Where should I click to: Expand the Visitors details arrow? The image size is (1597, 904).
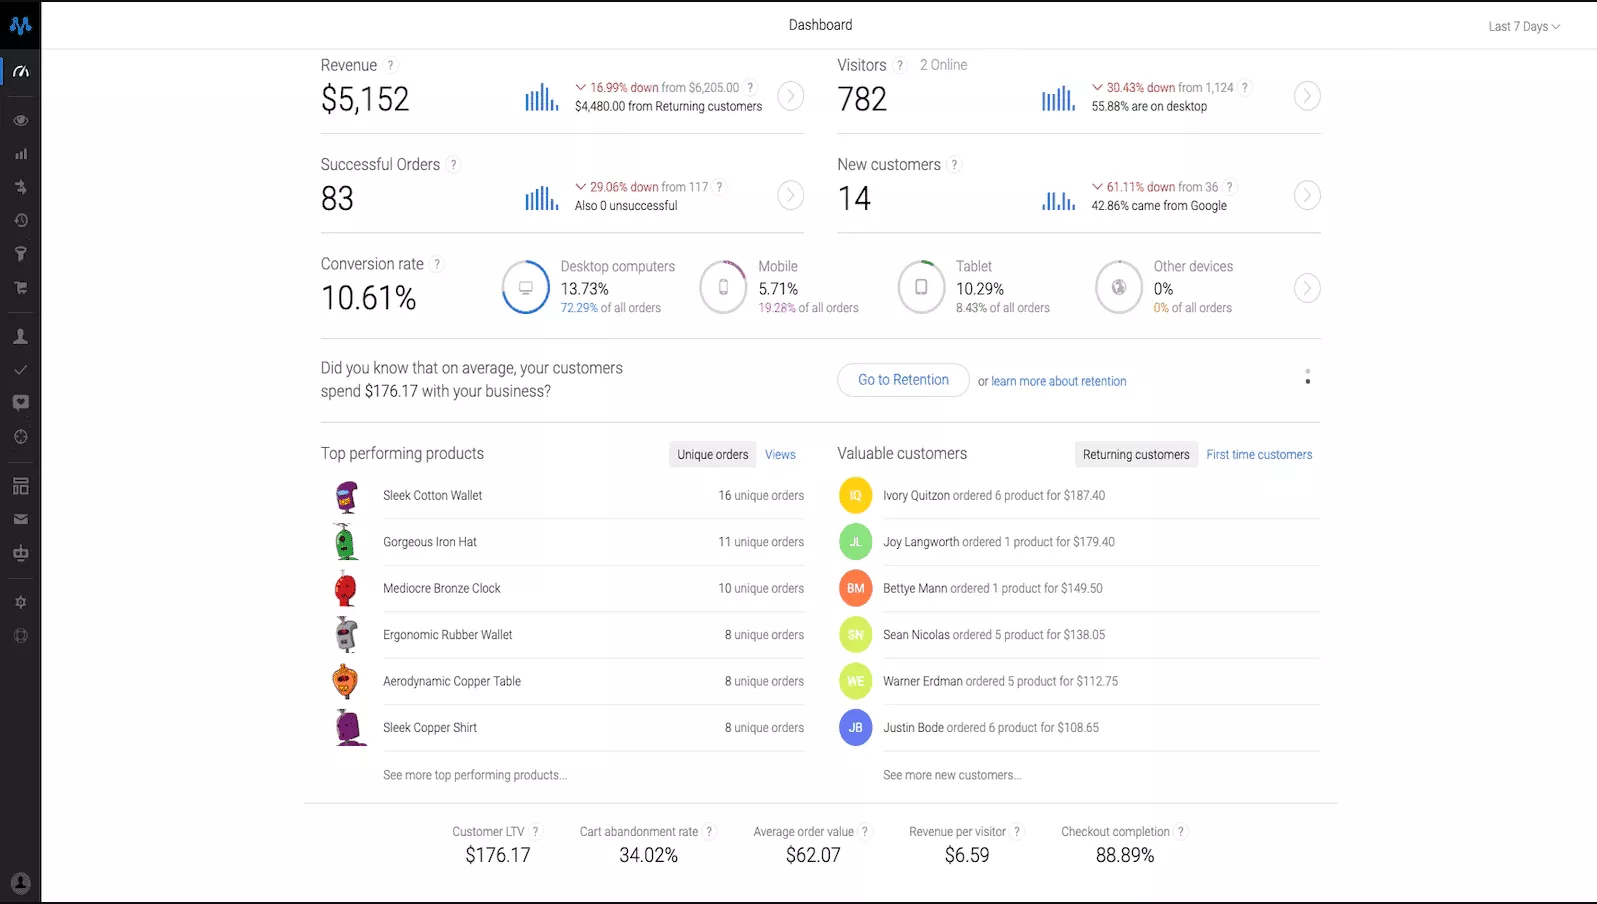pos(1307,96)
